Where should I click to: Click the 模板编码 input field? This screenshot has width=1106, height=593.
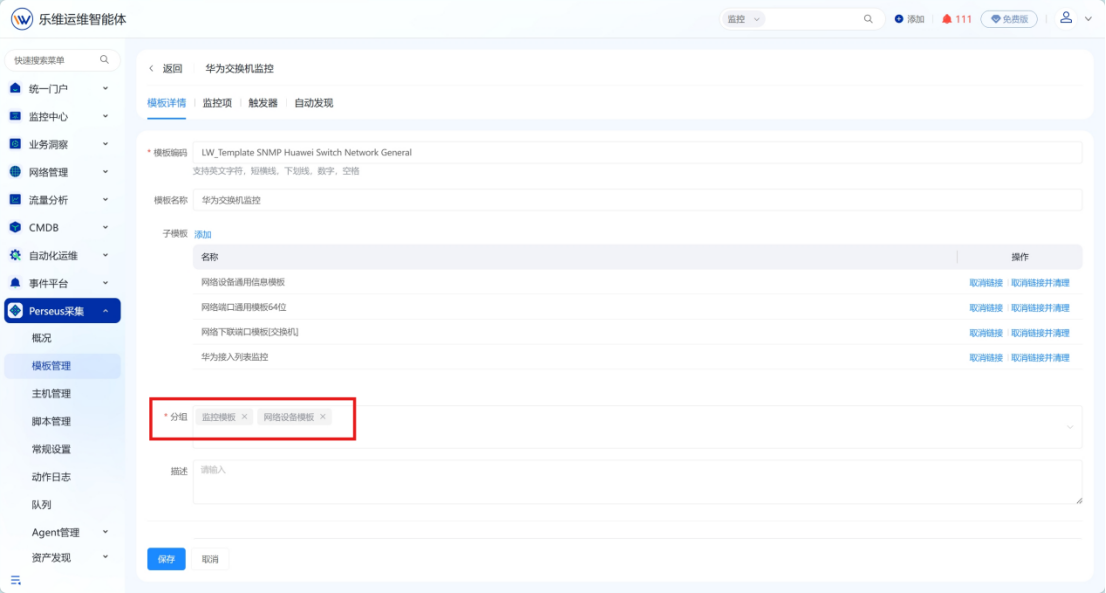click(638, 152)
